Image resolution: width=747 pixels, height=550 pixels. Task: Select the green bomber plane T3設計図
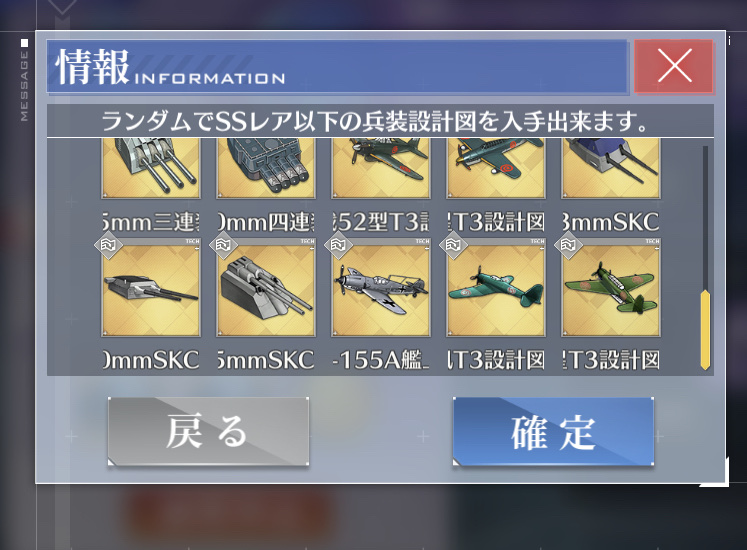click(611, 287)
